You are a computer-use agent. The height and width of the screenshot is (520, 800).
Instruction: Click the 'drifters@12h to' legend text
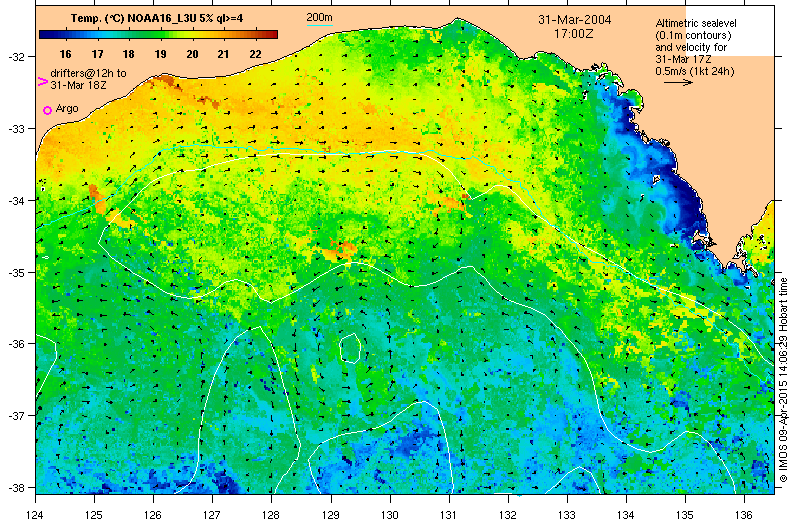tap(88, 73)
